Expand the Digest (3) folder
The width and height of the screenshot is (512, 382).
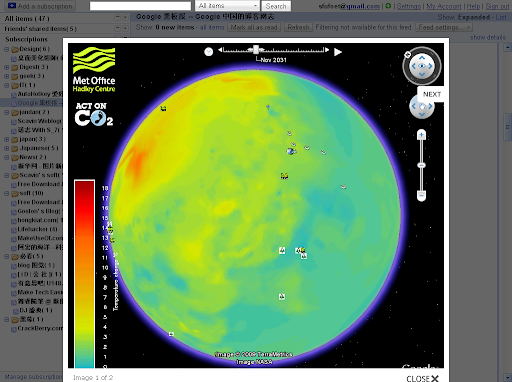[6, 67]
